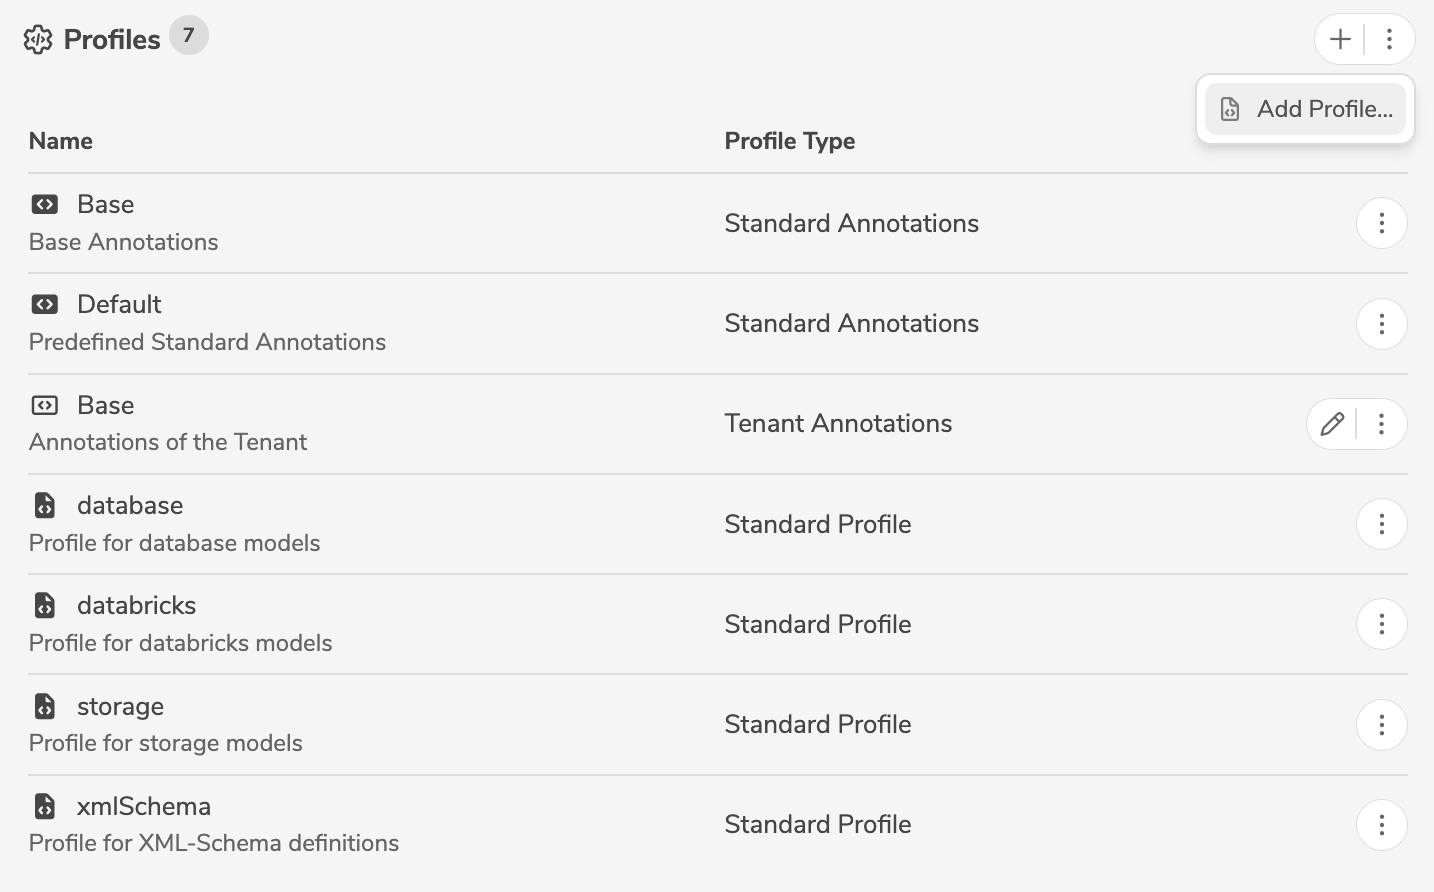Click the file icon beside database profile
1434x892 pixels.
44,505
